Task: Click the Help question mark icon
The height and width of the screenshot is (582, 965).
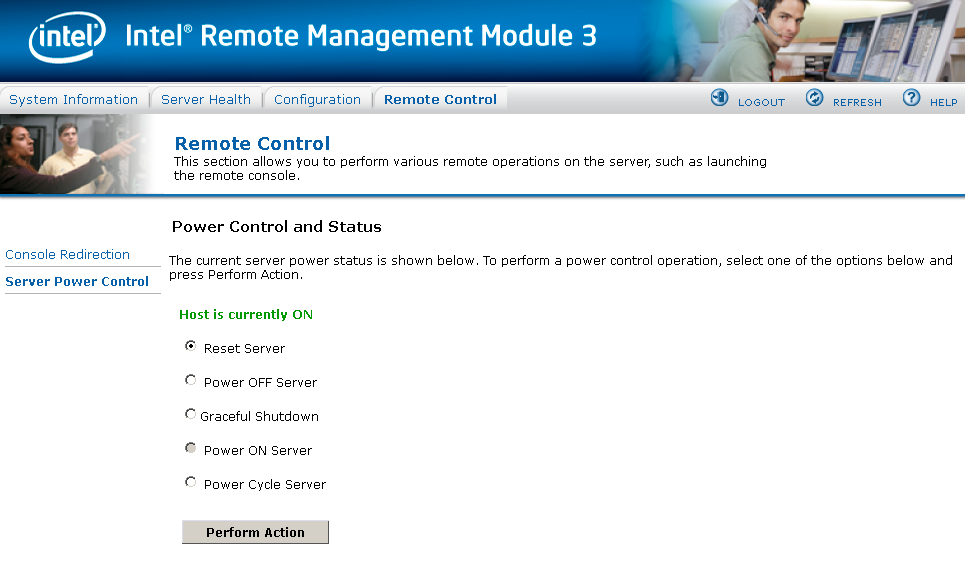Action: 911,98
